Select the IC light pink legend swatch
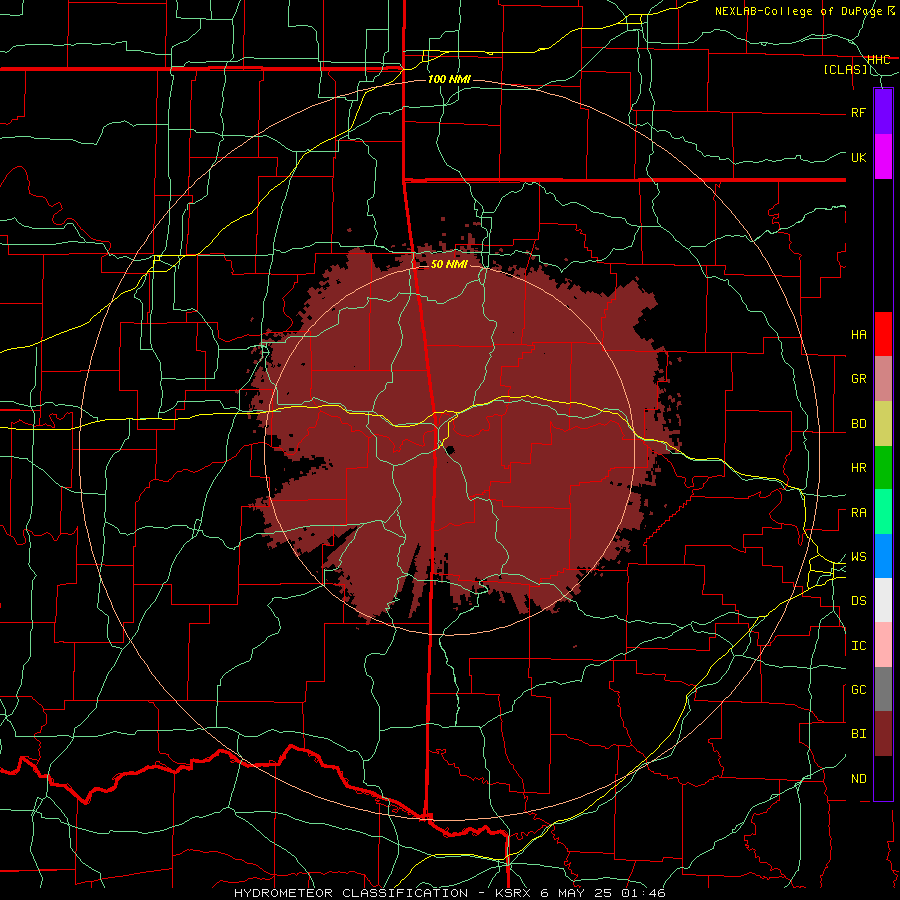The width and height of the screenshot is (900, 900). (883, 645)
